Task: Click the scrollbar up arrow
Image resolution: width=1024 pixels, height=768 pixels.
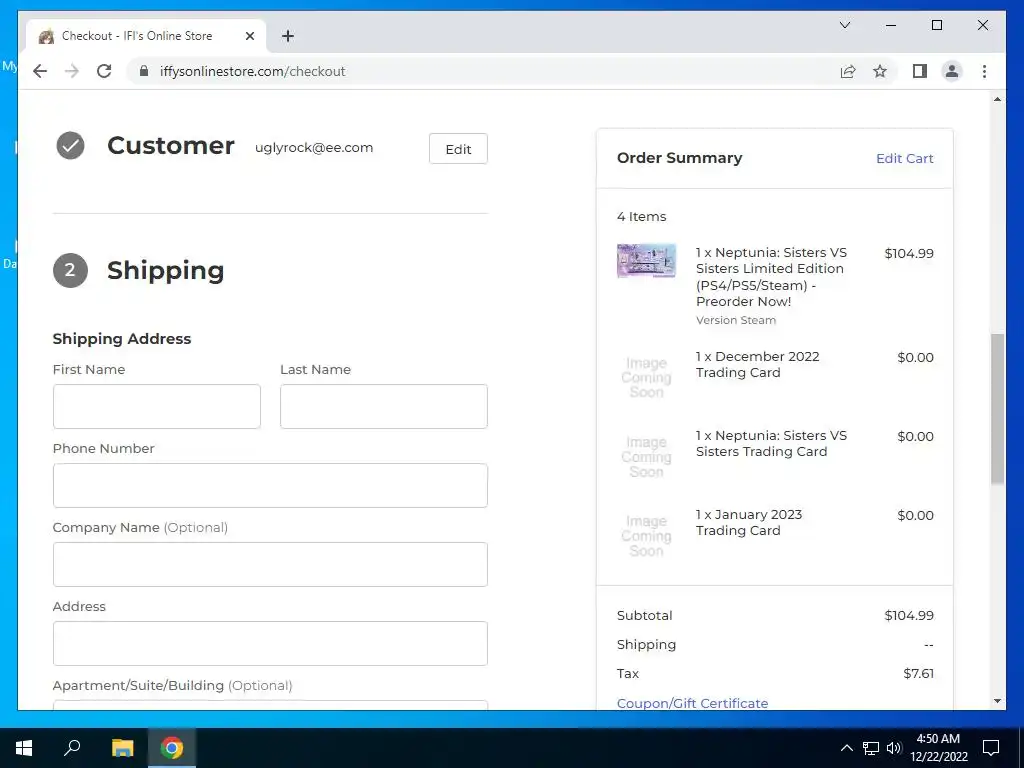Action: click(997, 99)
